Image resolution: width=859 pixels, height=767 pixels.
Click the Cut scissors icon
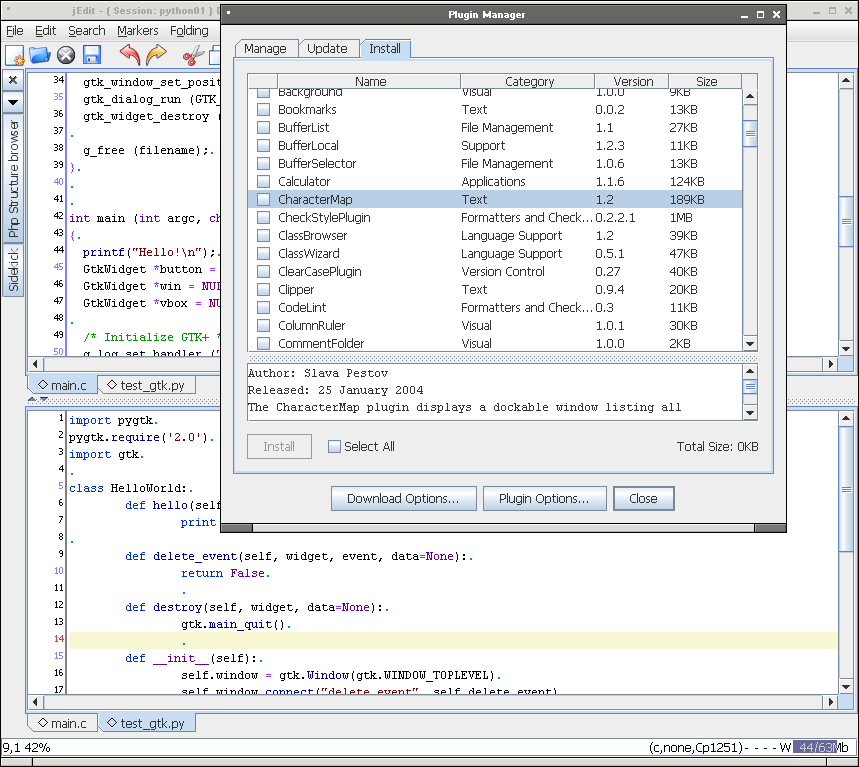point(193,56)
